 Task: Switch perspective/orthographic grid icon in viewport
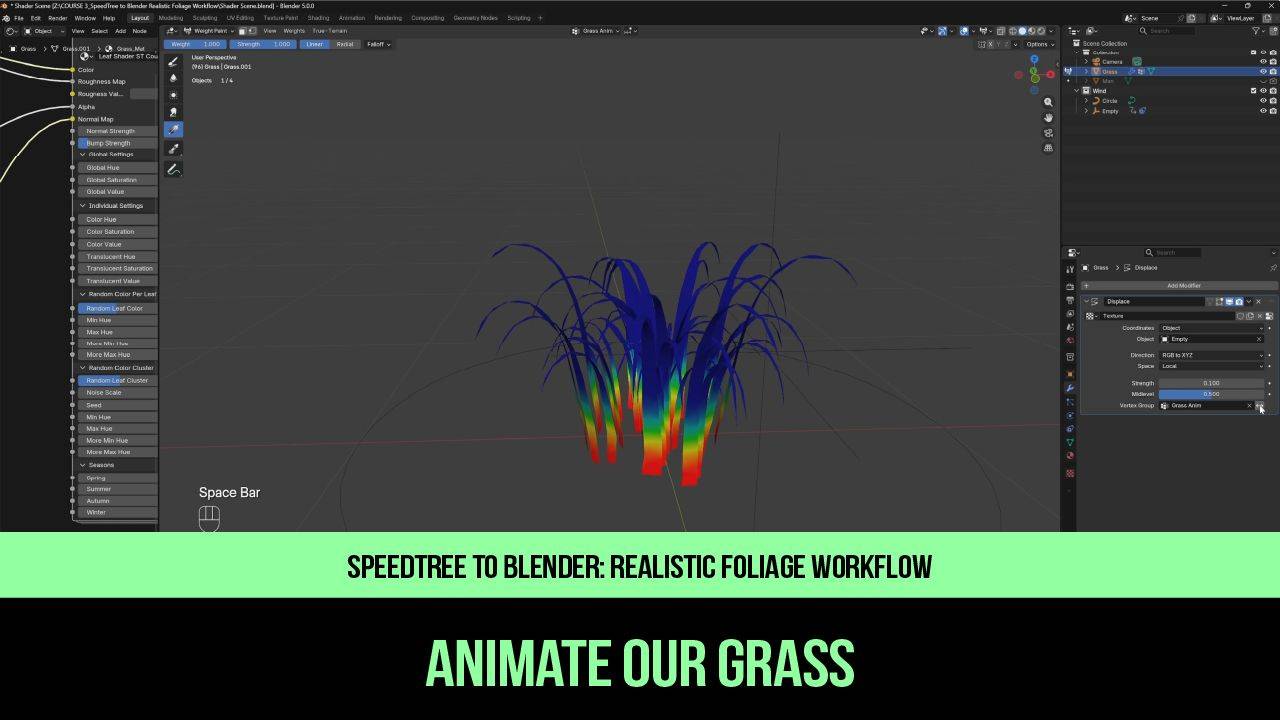click(1048, 148)
